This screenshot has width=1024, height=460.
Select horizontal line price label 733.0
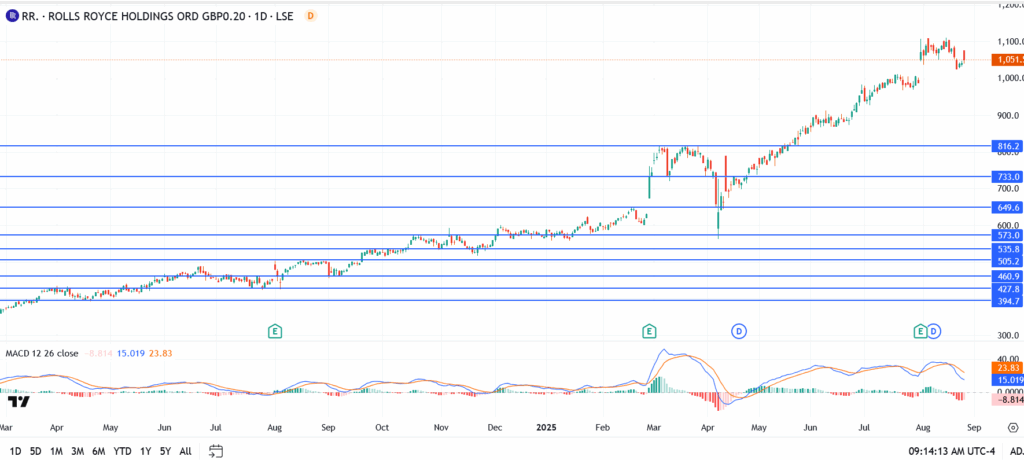coord(1008,176)
